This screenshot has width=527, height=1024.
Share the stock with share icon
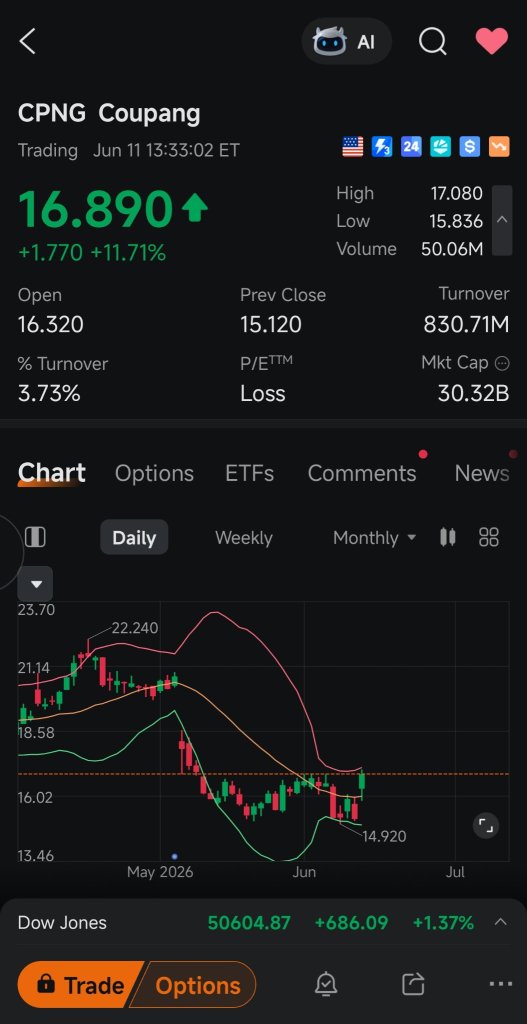413,984
